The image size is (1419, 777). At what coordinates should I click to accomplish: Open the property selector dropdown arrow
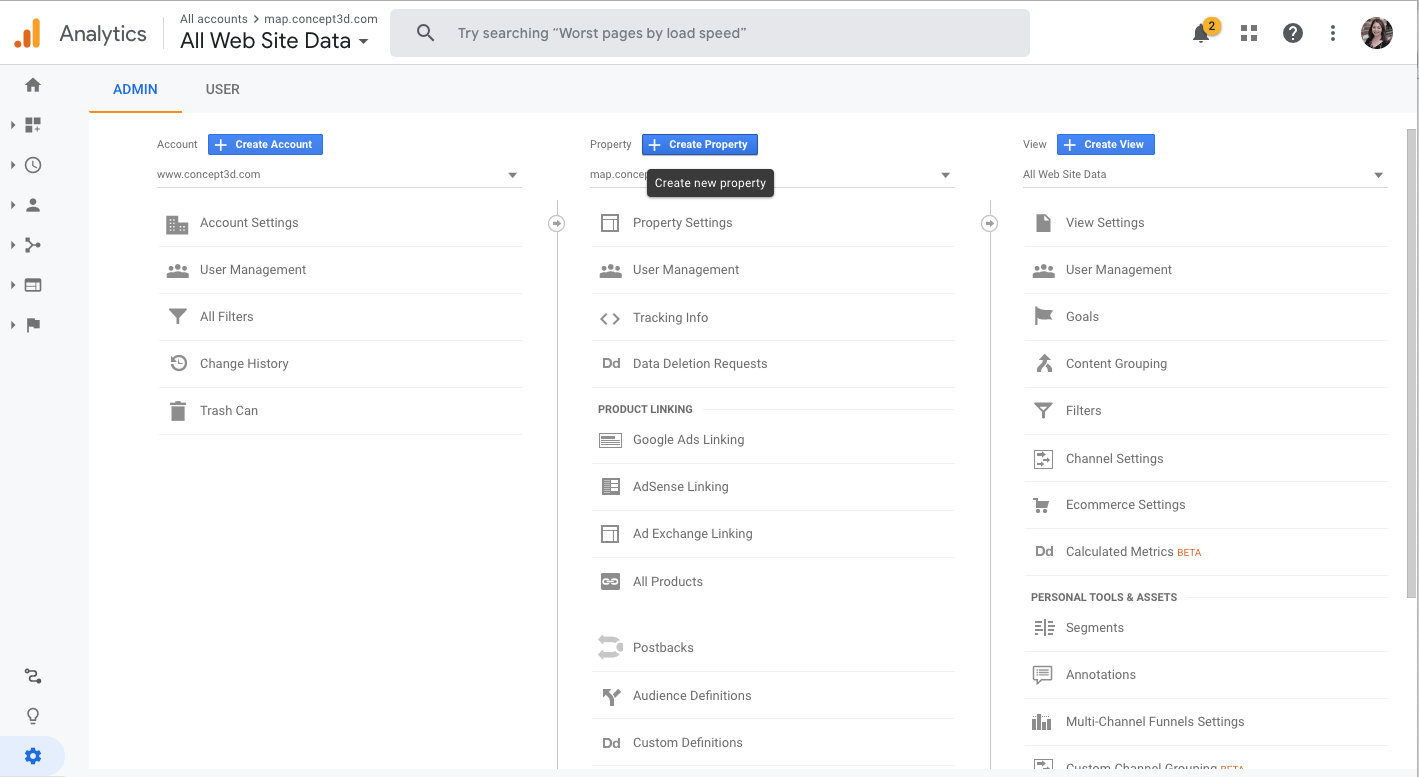click(x=945, y=176)
